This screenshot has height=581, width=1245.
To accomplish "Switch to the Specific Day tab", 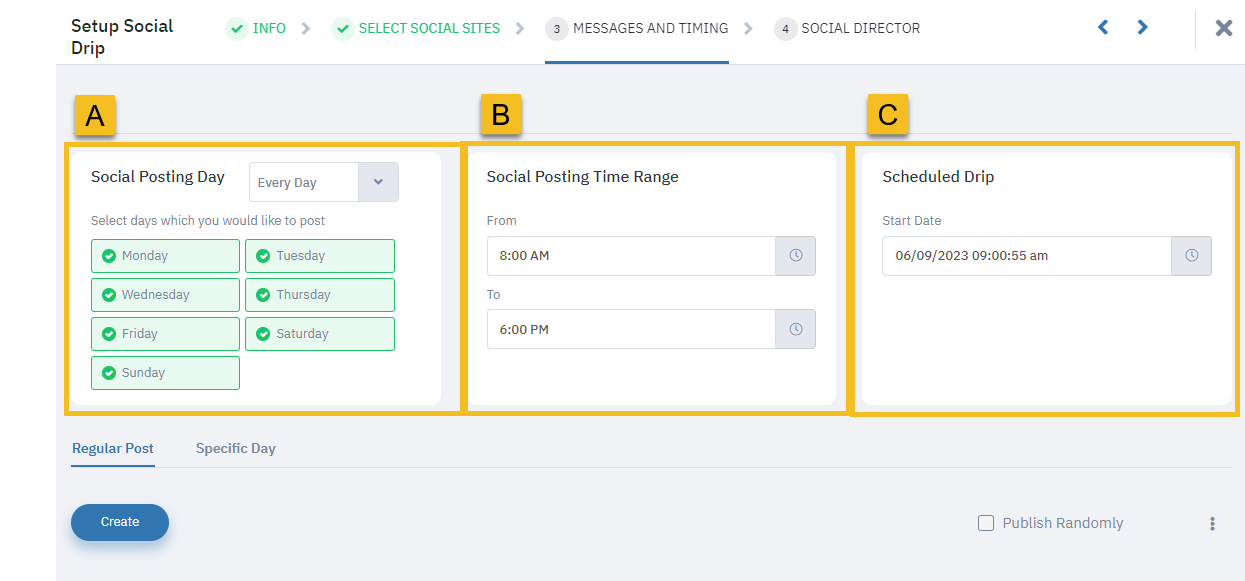I will 236,448.
